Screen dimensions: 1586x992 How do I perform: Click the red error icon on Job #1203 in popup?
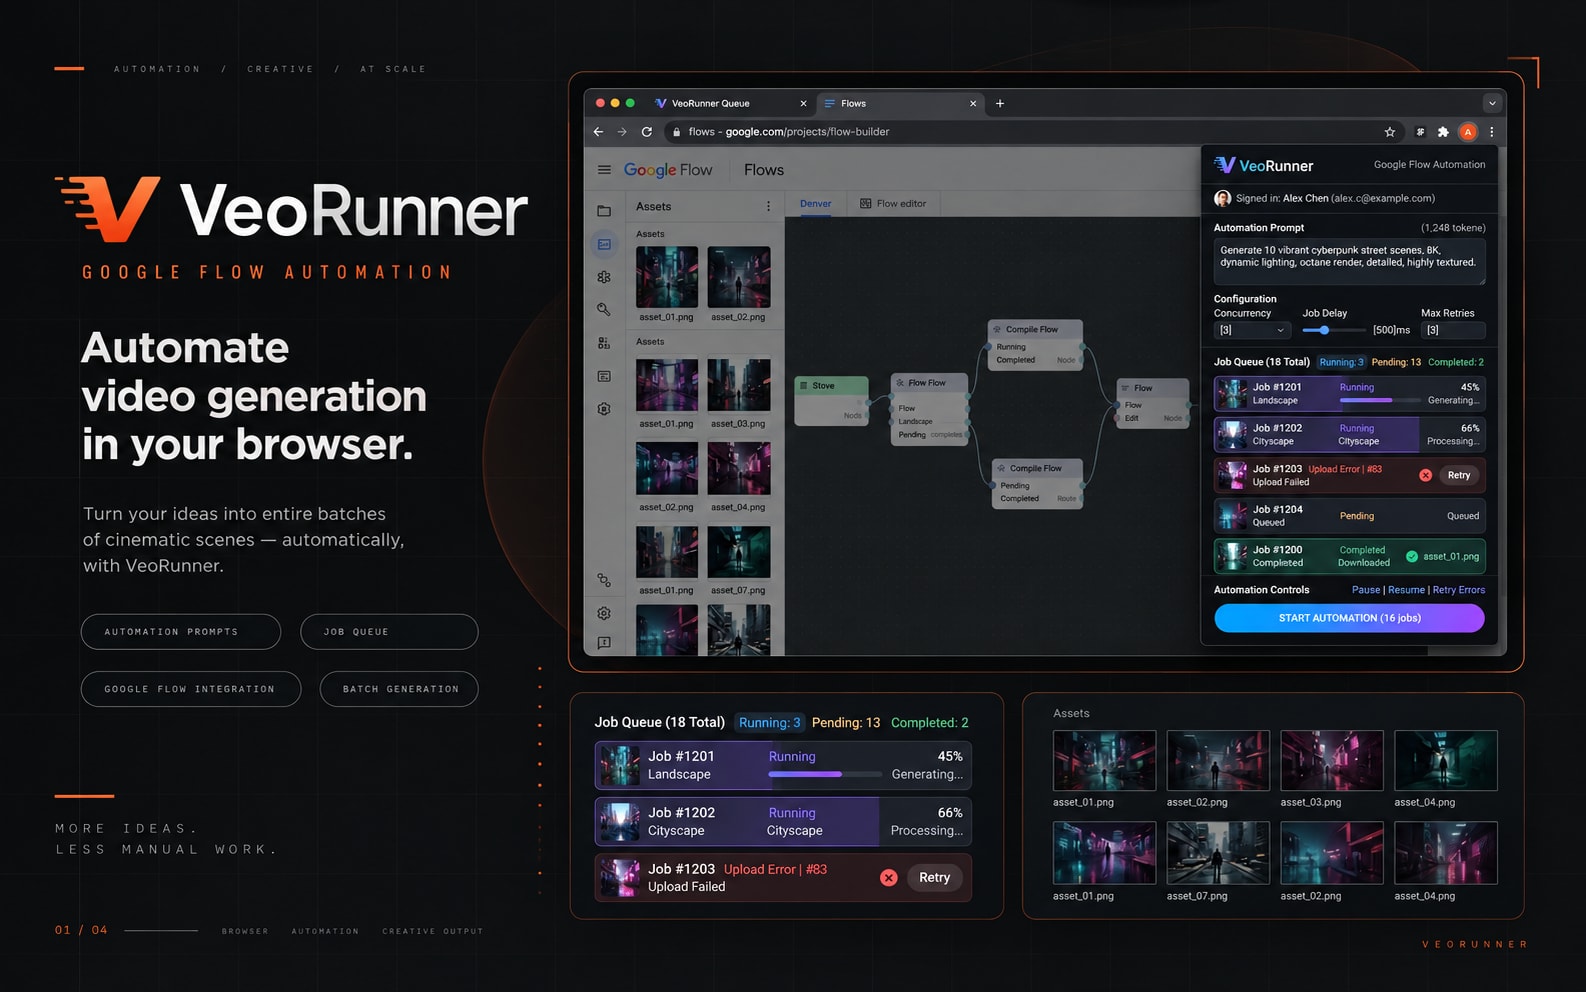(x=1426, y=475)
